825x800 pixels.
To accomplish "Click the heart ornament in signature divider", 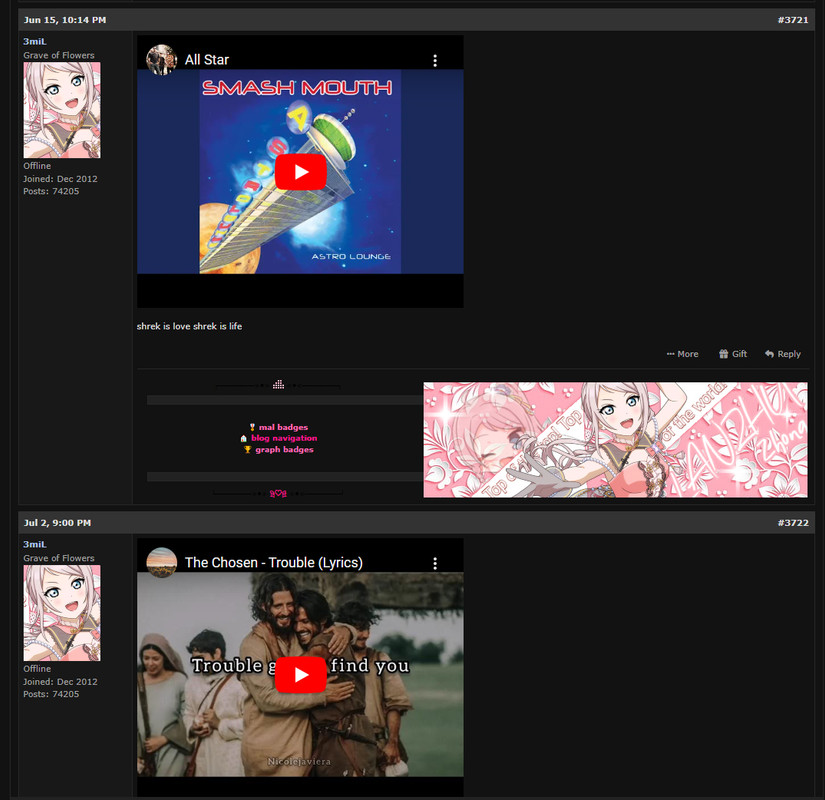I will (x=278, y=494).
